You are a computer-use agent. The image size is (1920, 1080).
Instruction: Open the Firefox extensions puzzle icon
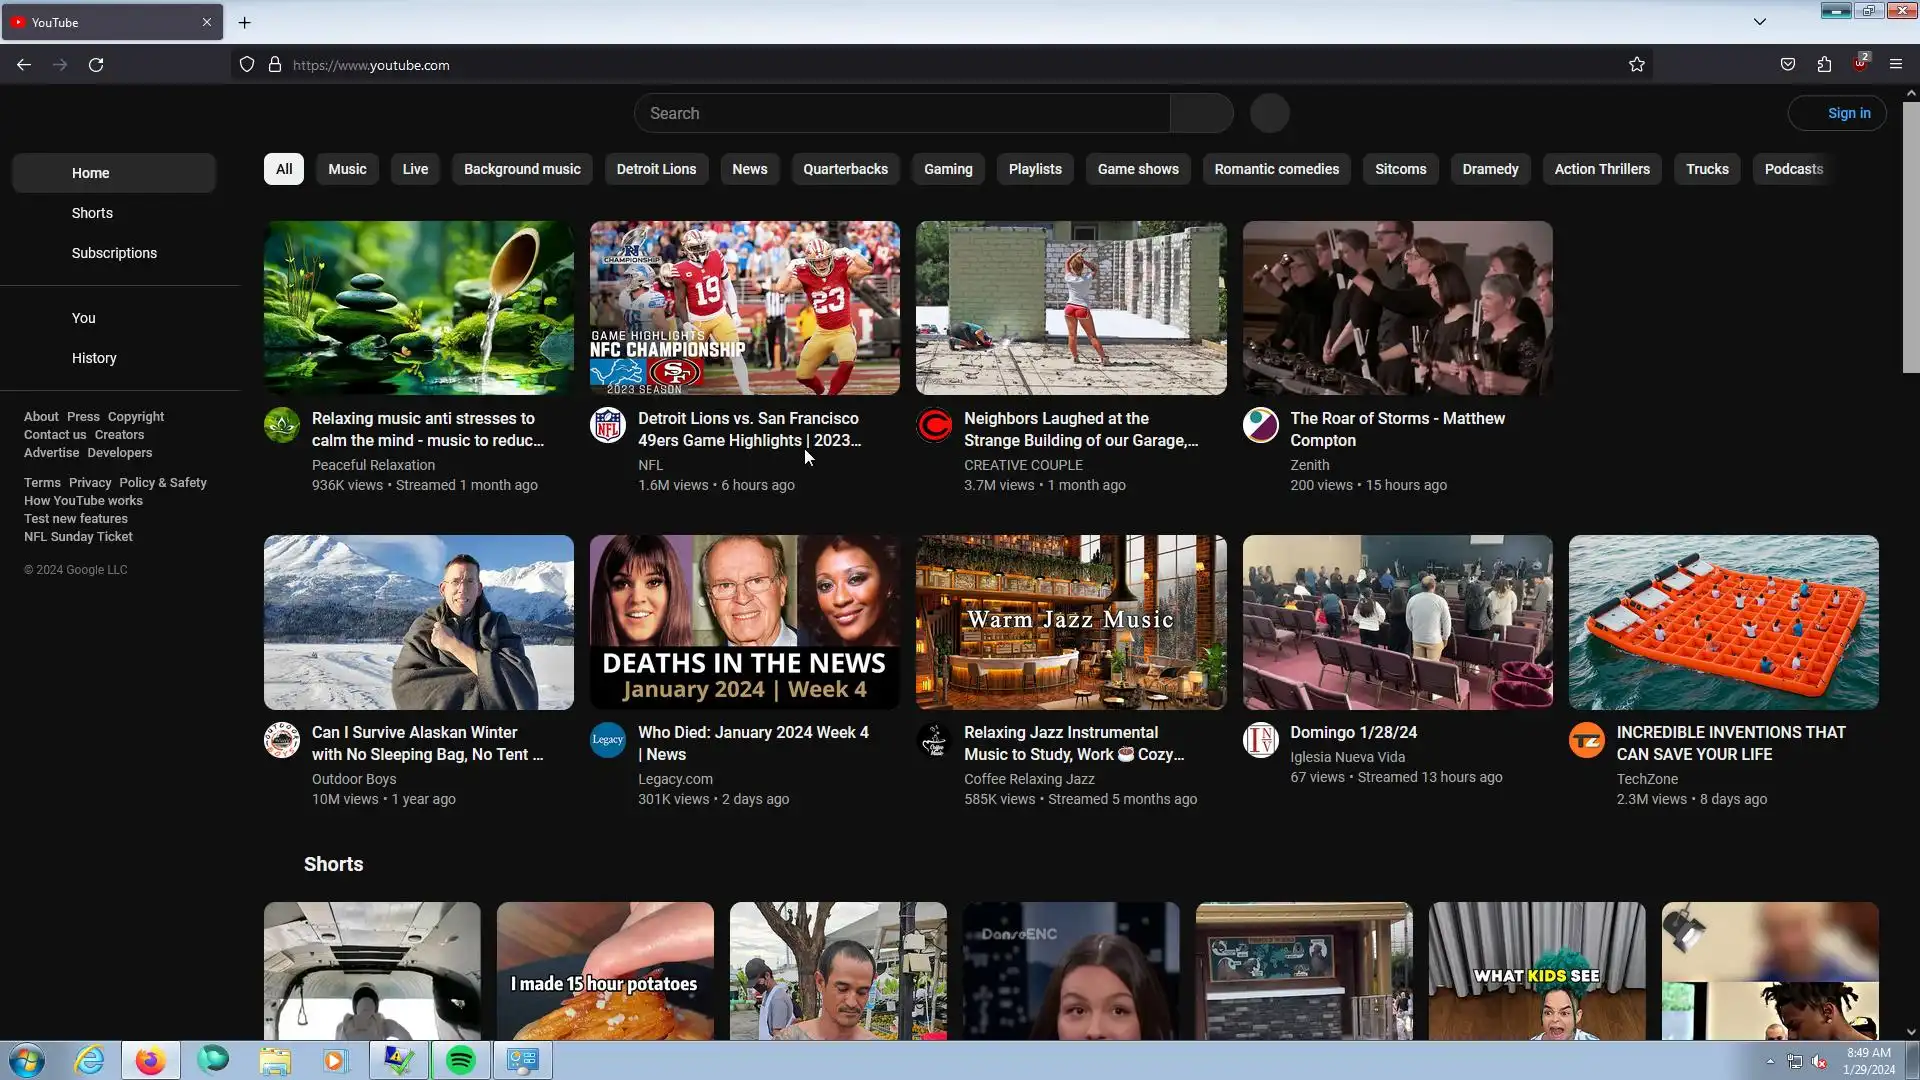[x=1824, y=65]
